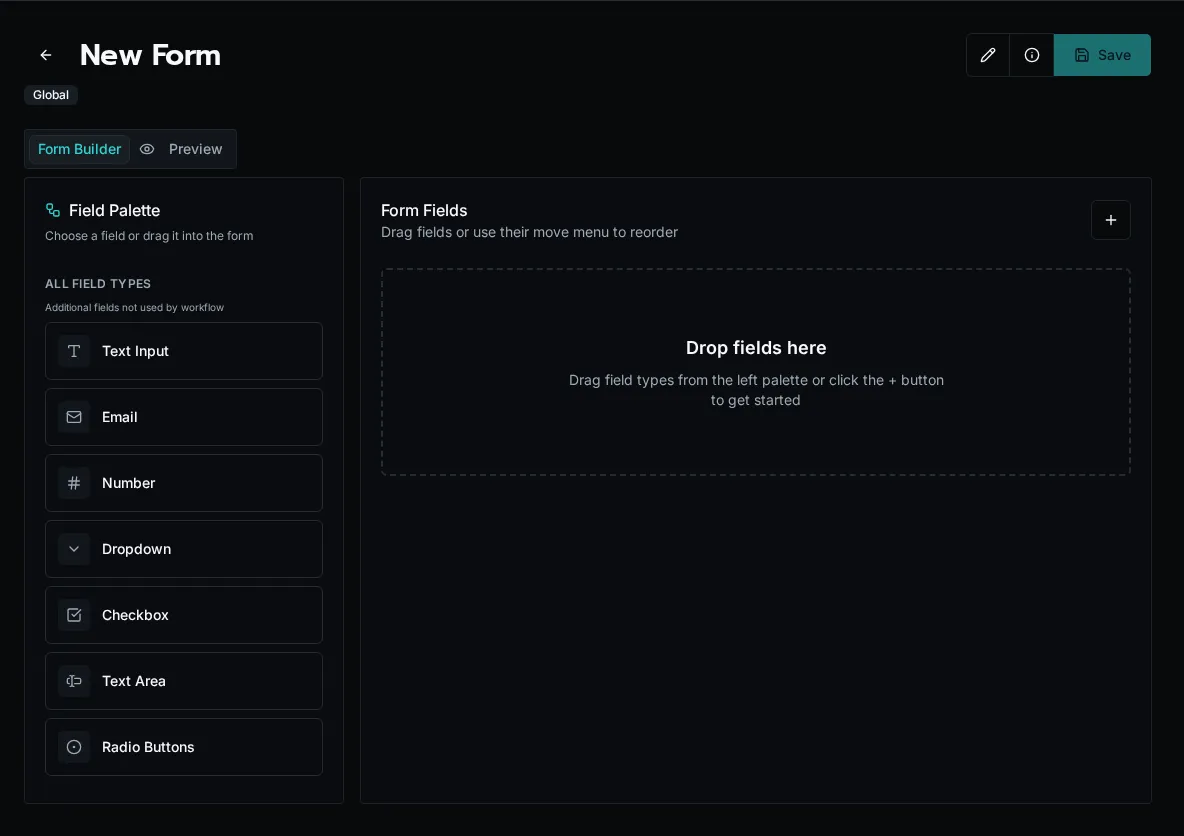
Task: Click the Global badge
Action: [x=51, y=95]
